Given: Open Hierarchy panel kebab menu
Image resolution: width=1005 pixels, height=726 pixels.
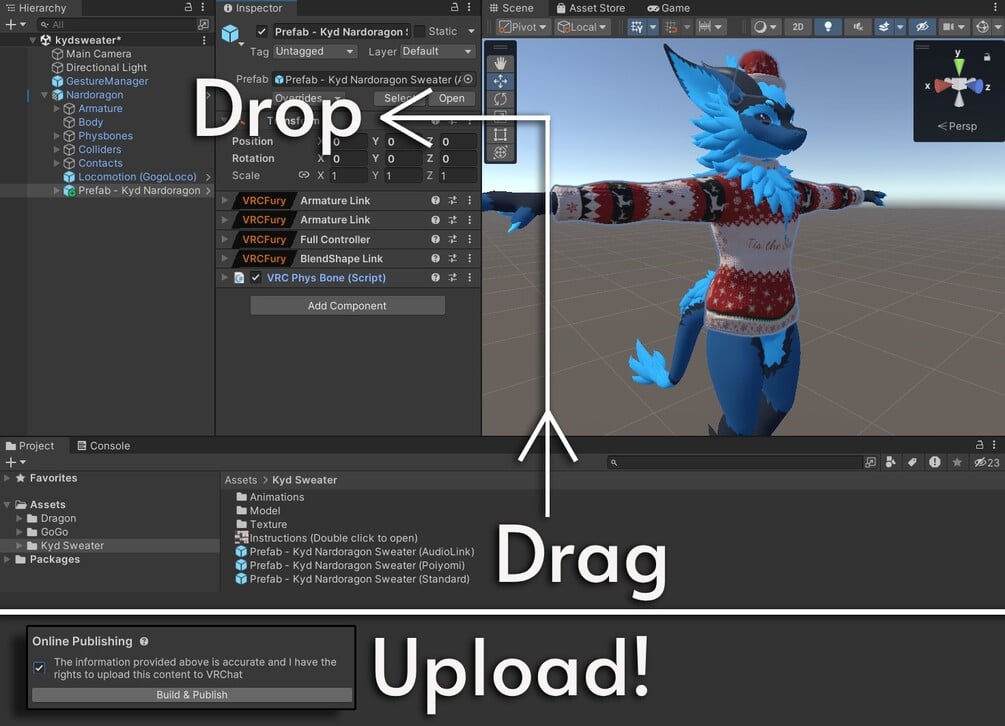Looking at the screenshot, I should pos(203,7).
